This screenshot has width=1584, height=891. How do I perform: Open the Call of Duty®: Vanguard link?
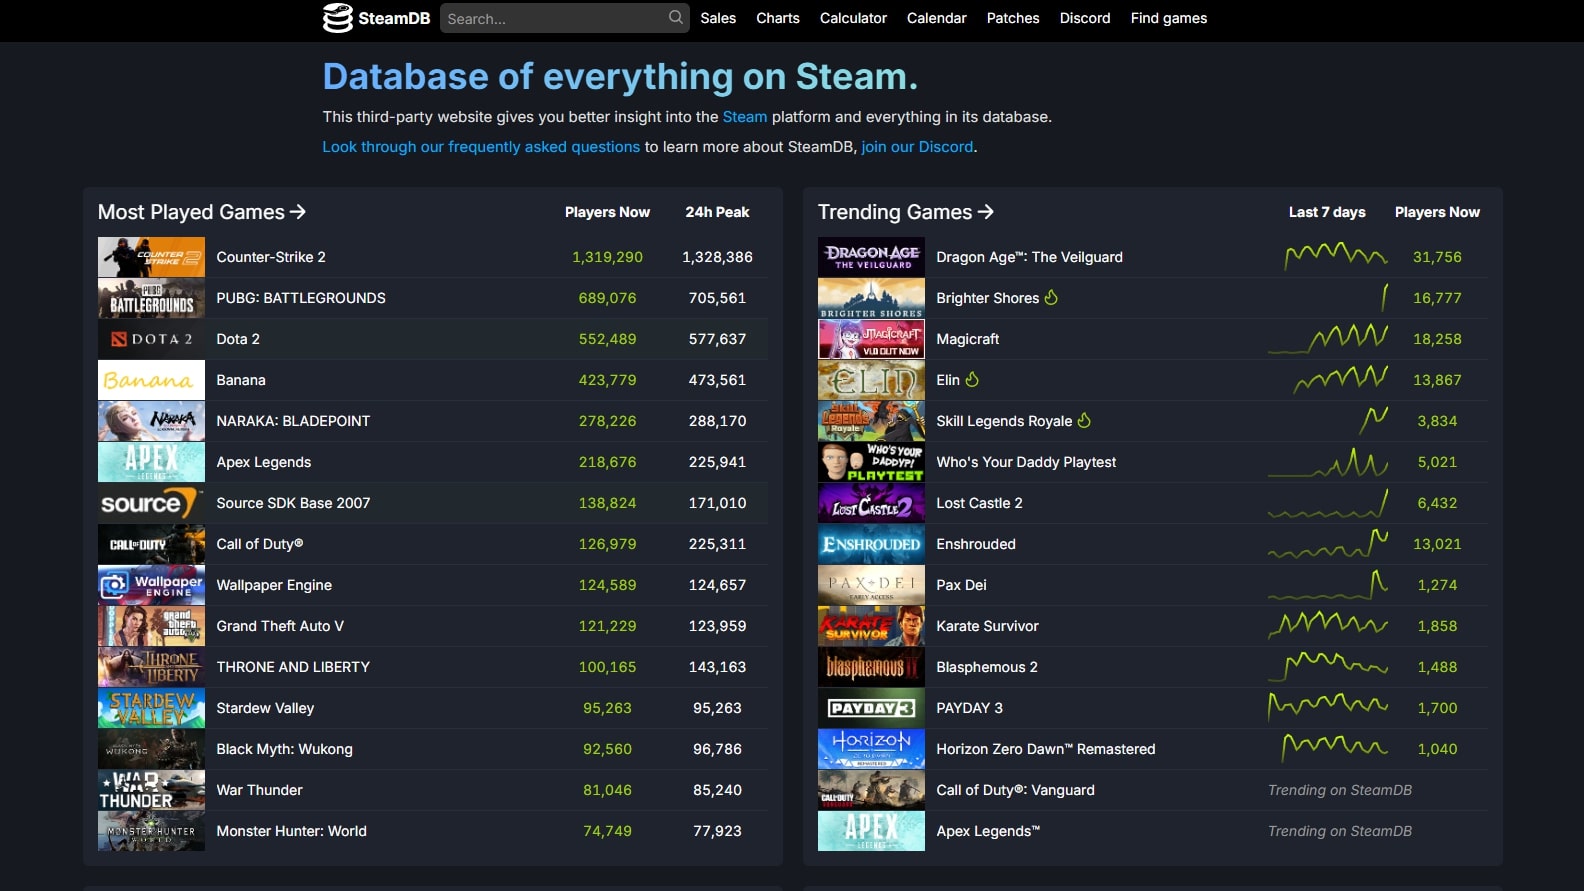[x=1015, y=790]
